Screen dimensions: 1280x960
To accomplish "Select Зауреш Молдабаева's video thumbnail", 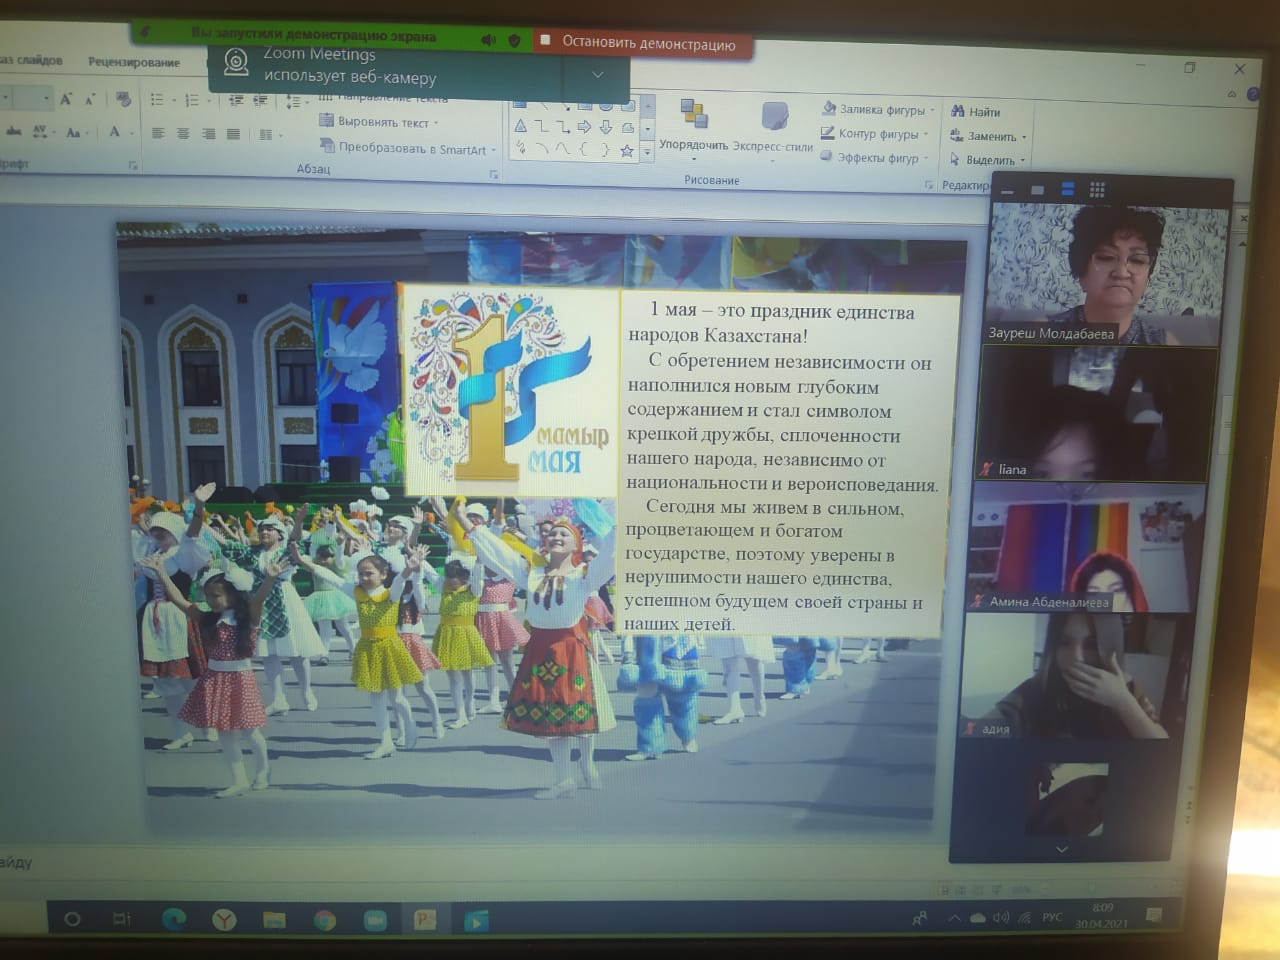I will (x=1103, y=275).
